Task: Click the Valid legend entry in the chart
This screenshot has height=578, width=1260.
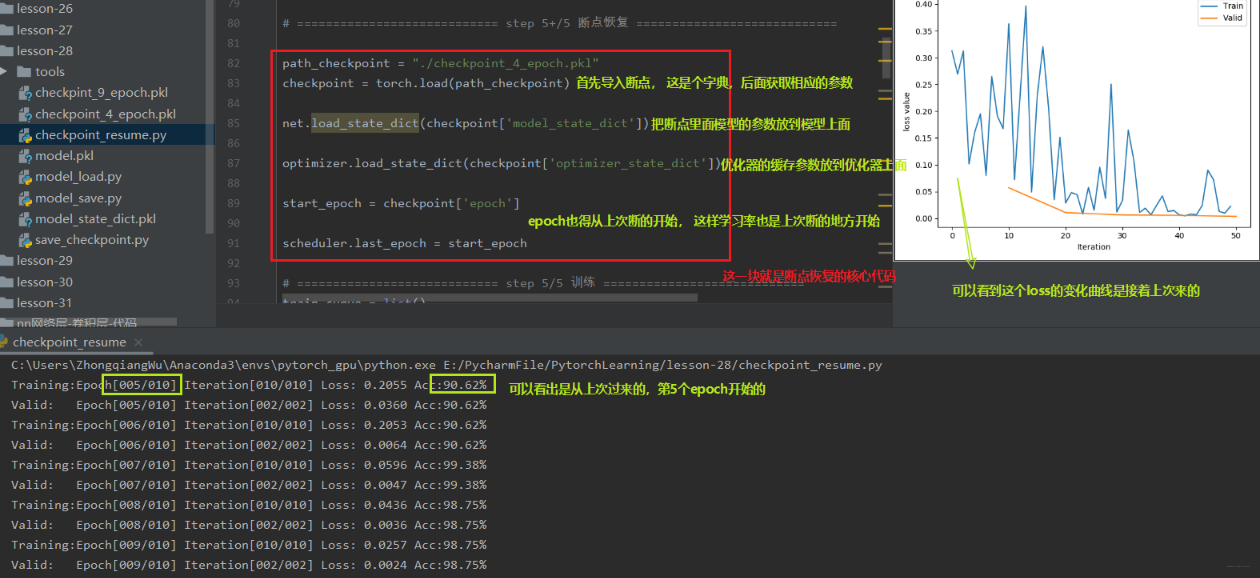Action: [x=1222, y=18]
